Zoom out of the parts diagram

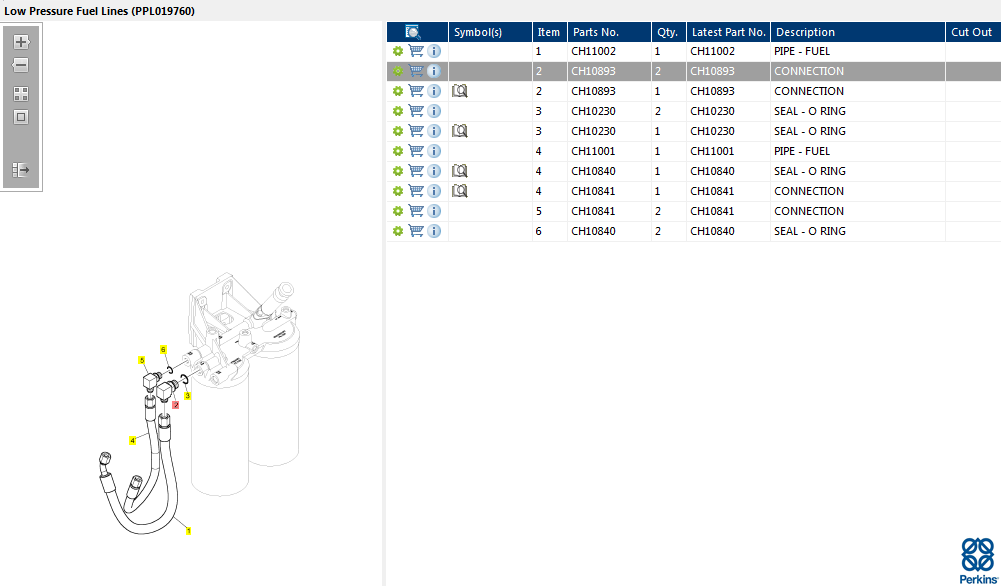21,65
